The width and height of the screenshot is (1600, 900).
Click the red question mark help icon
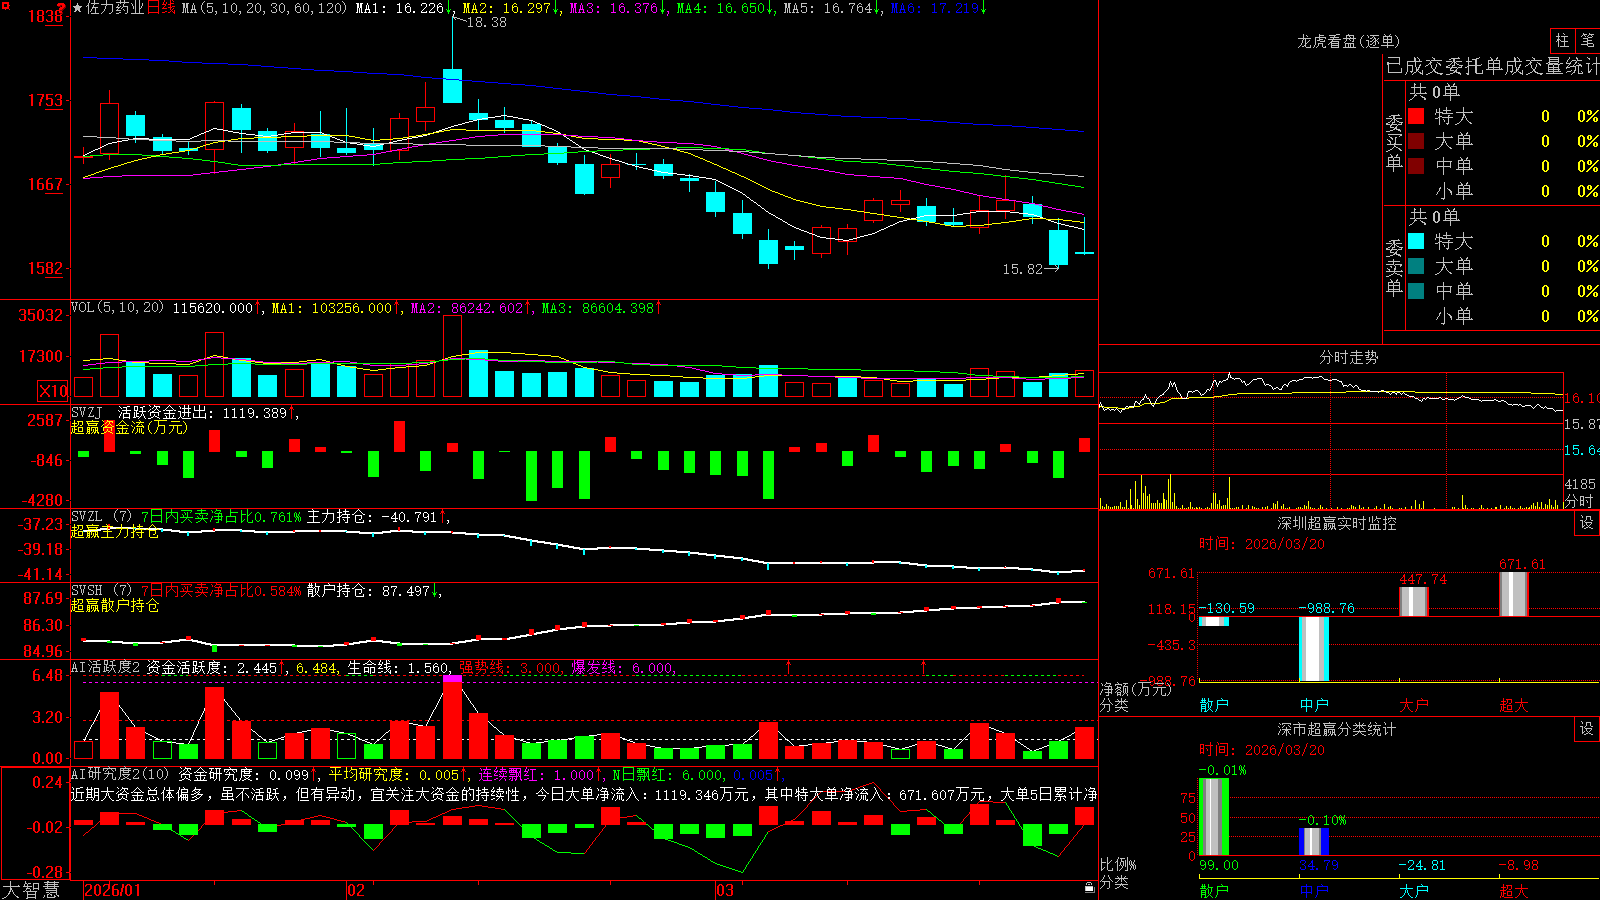pyautogui.click(x=61, y=7)
